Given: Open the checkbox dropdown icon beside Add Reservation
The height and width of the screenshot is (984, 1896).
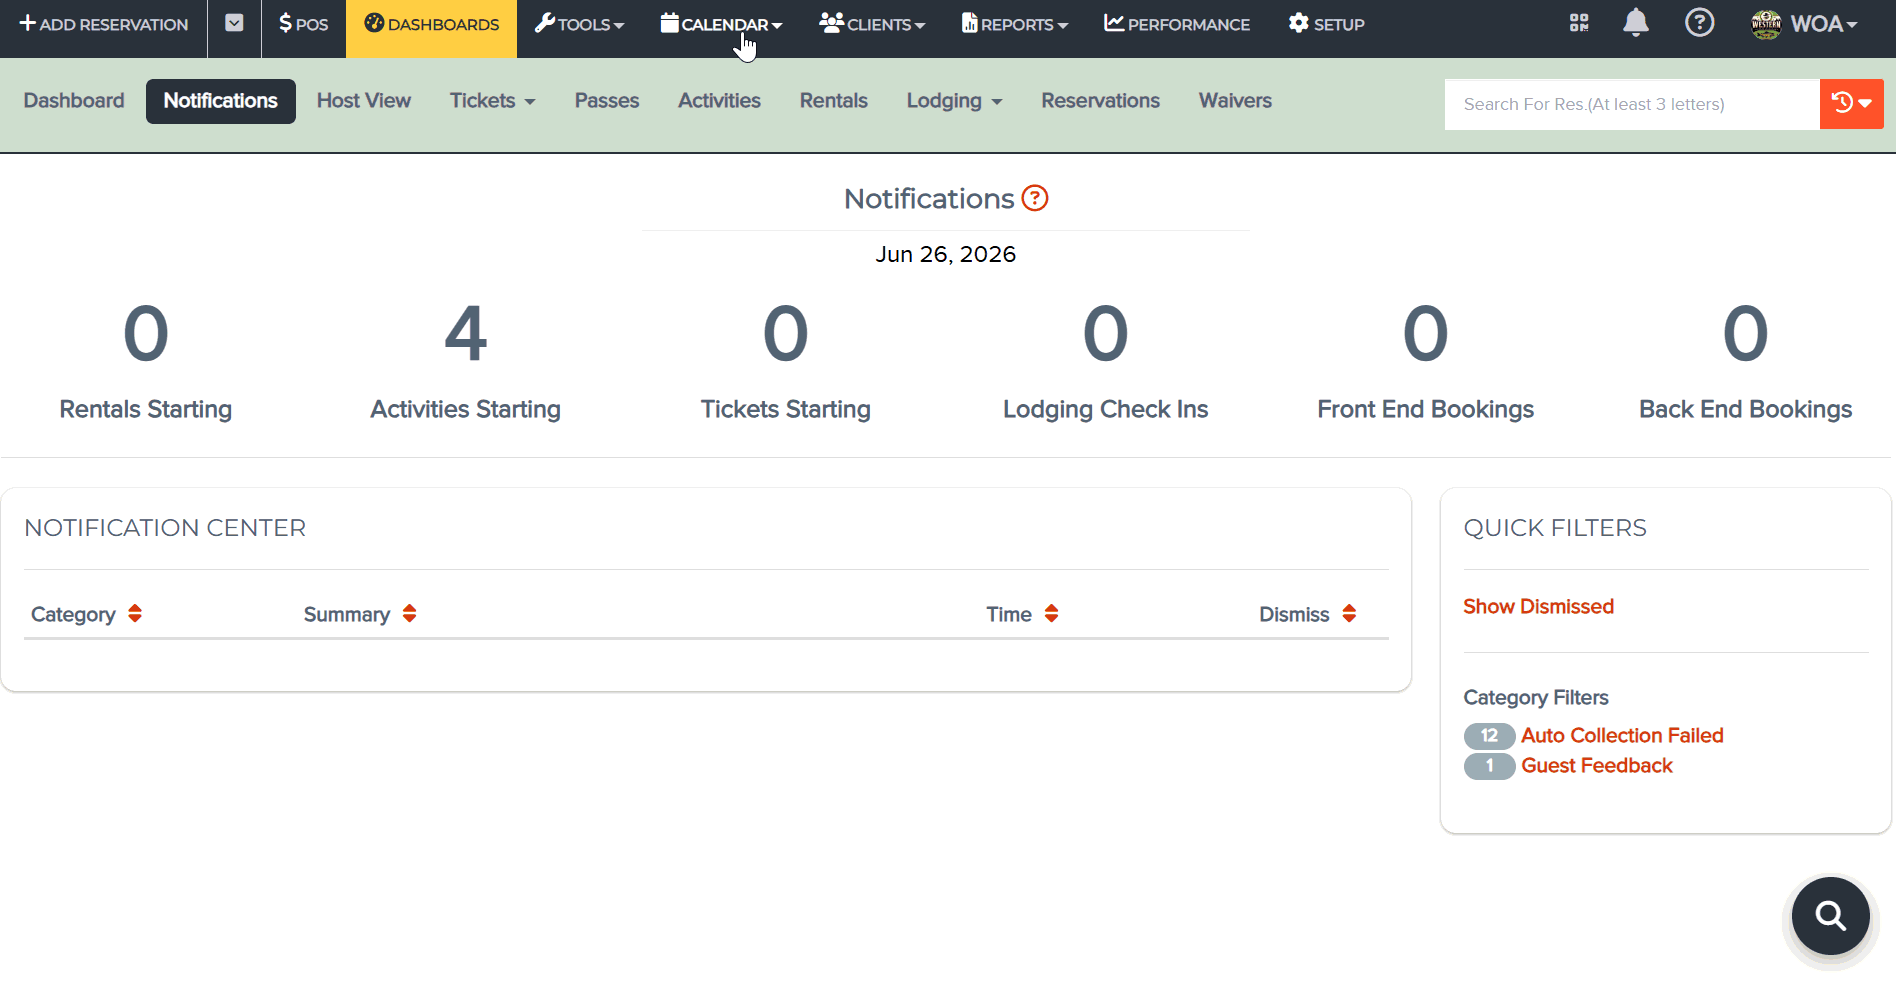Looking at the screenshot, I should [234, 23].
